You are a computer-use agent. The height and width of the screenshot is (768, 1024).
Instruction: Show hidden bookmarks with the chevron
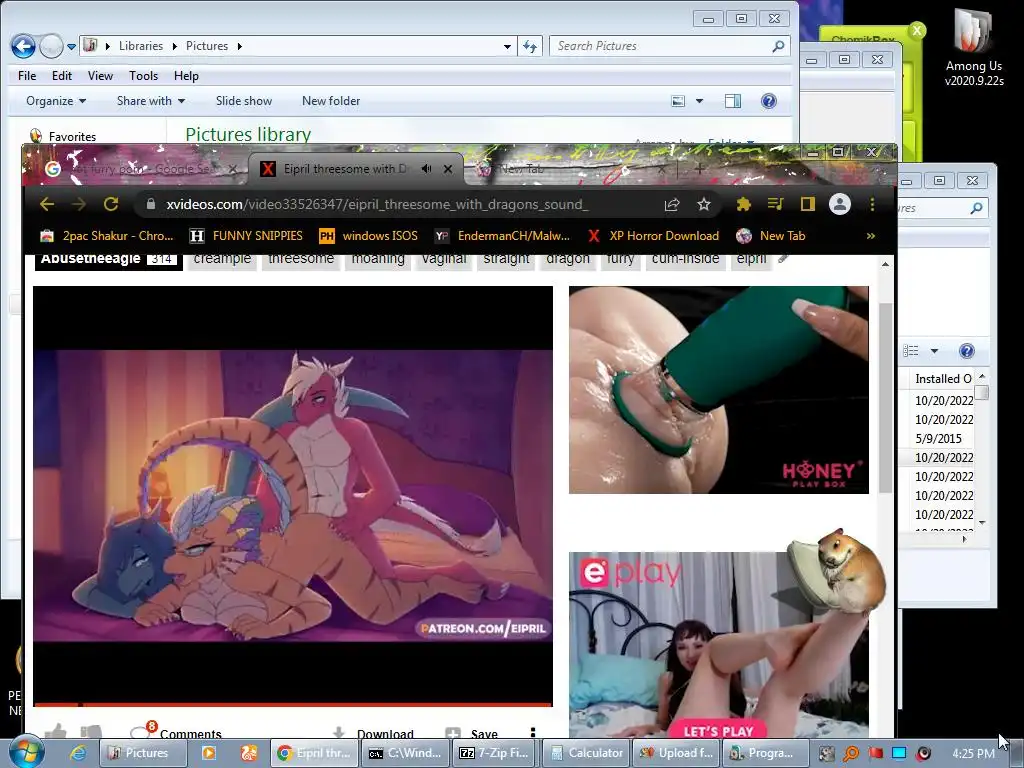(871, 236)
